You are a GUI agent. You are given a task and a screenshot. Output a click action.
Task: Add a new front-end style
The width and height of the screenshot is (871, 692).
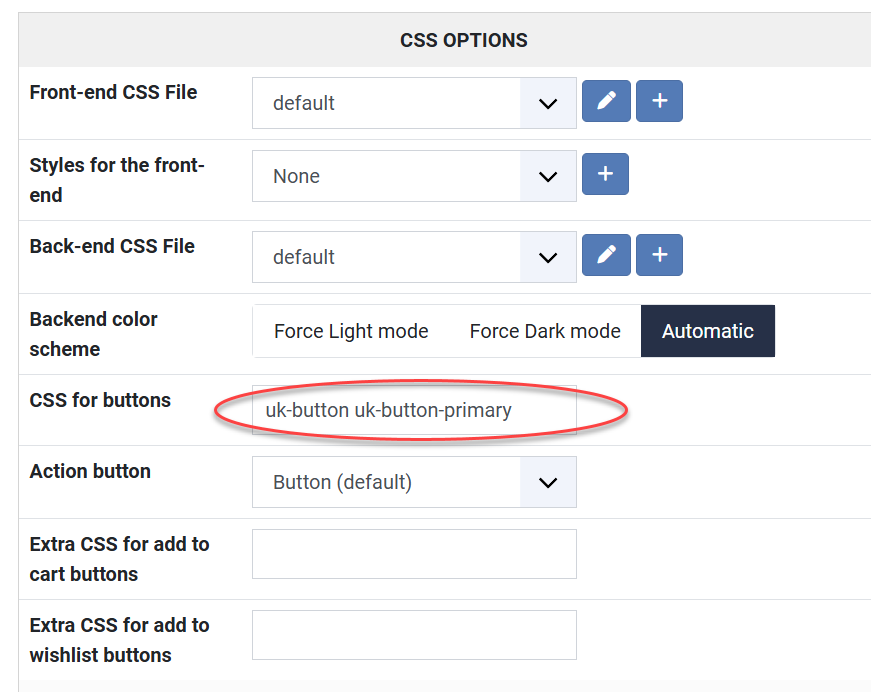tap(605, 174)
